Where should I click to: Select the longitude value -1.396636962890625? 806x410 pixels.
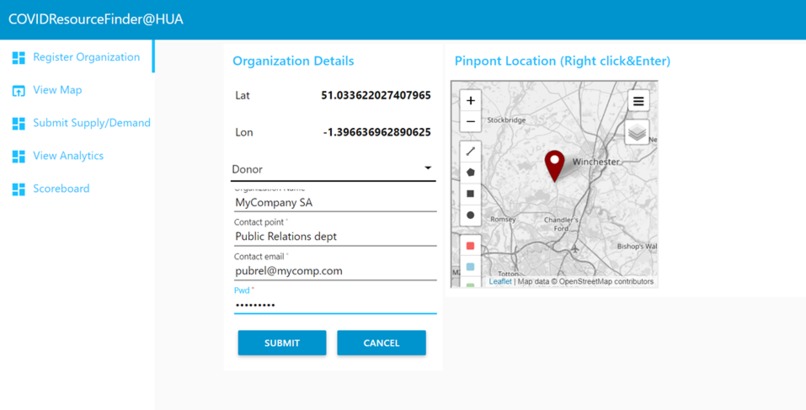pyautogui.click(x=377, y=132)
